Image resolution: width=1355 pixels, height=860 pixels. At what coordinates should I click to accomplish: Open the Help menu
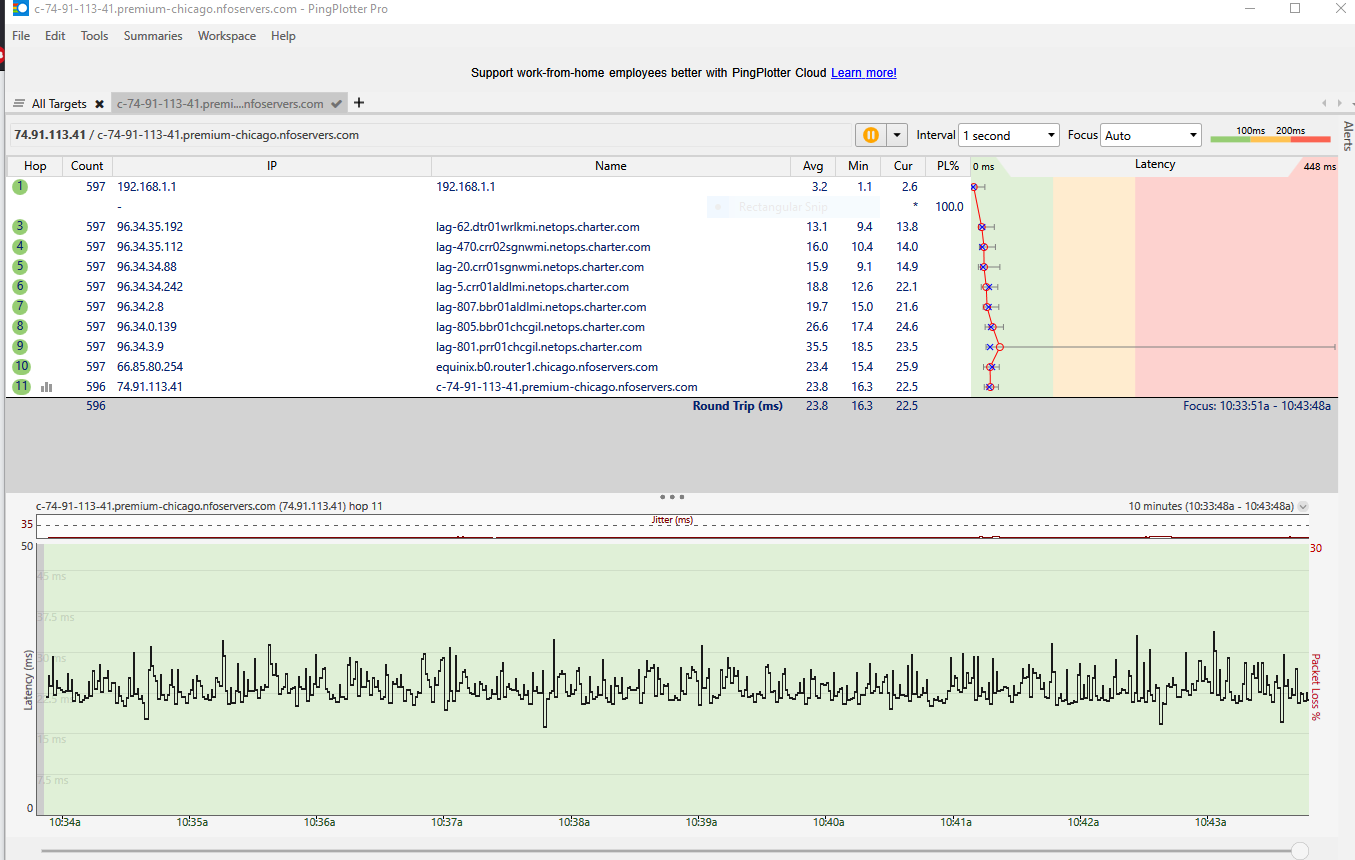click(283, 36)
